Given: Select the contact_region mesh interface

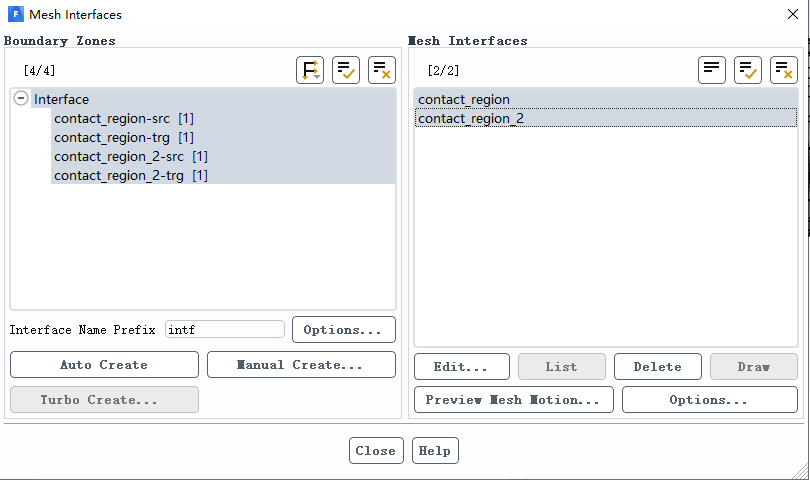Looking at the screenshot, I should pyautogui.click(x=464, y=99).
